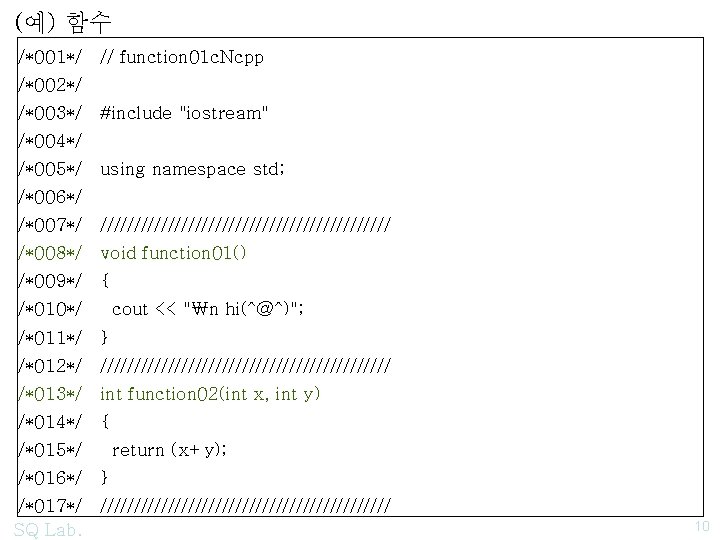Click the closing brace on line 011
The image size is (720, 540).
tap(105, 337)
